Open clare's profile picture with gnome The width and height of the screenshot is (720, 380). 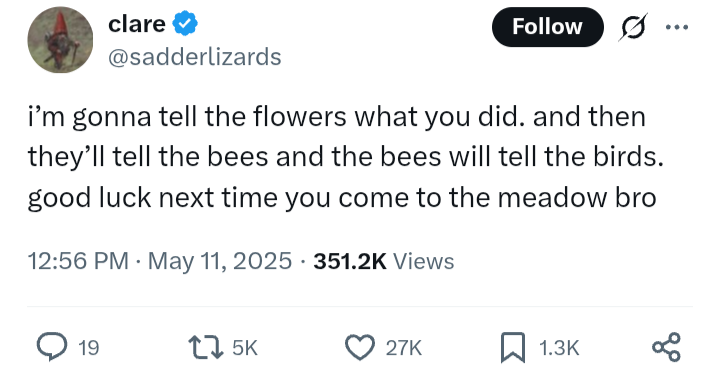click(60, 39)
